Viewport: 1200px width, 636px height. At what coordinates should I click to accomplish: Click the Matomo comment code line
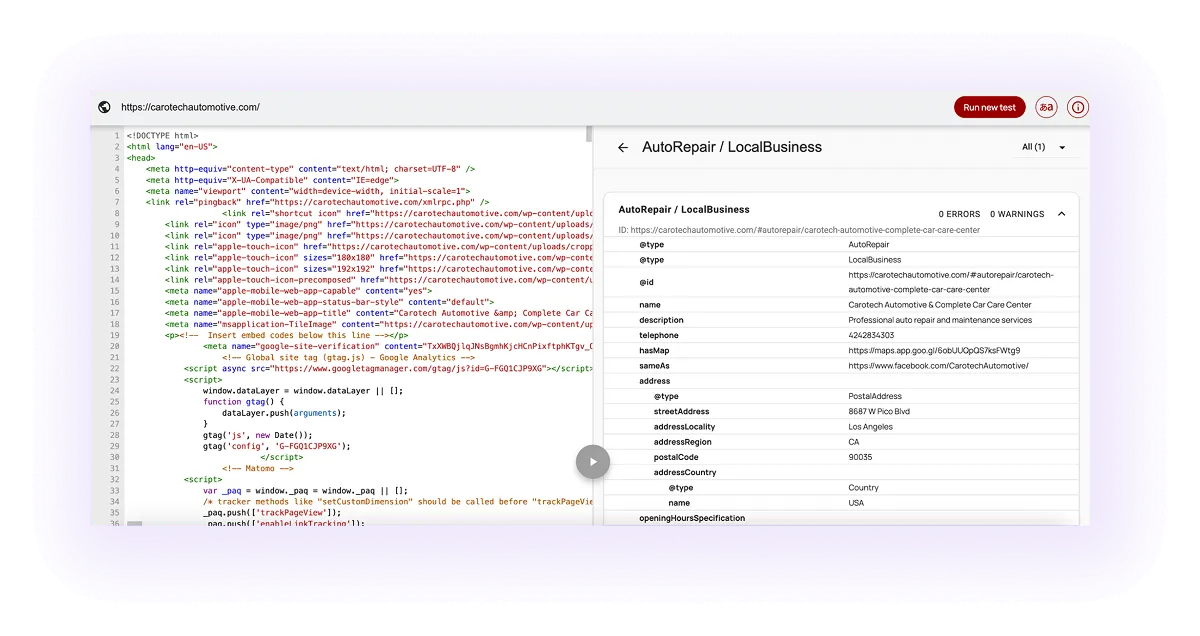pos(257,468)
